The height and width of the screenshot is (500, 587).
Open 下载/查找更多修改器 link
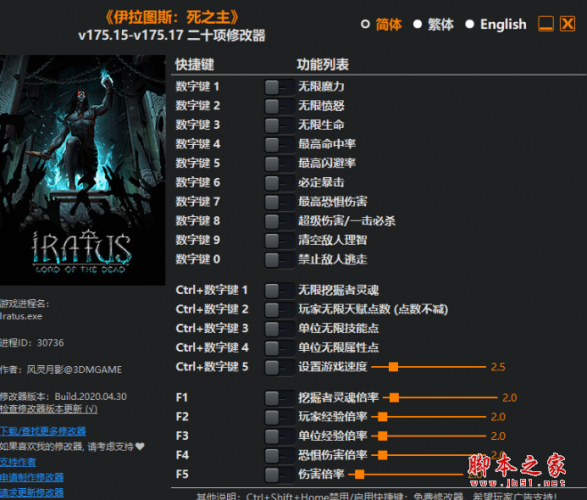click(43, 431)
